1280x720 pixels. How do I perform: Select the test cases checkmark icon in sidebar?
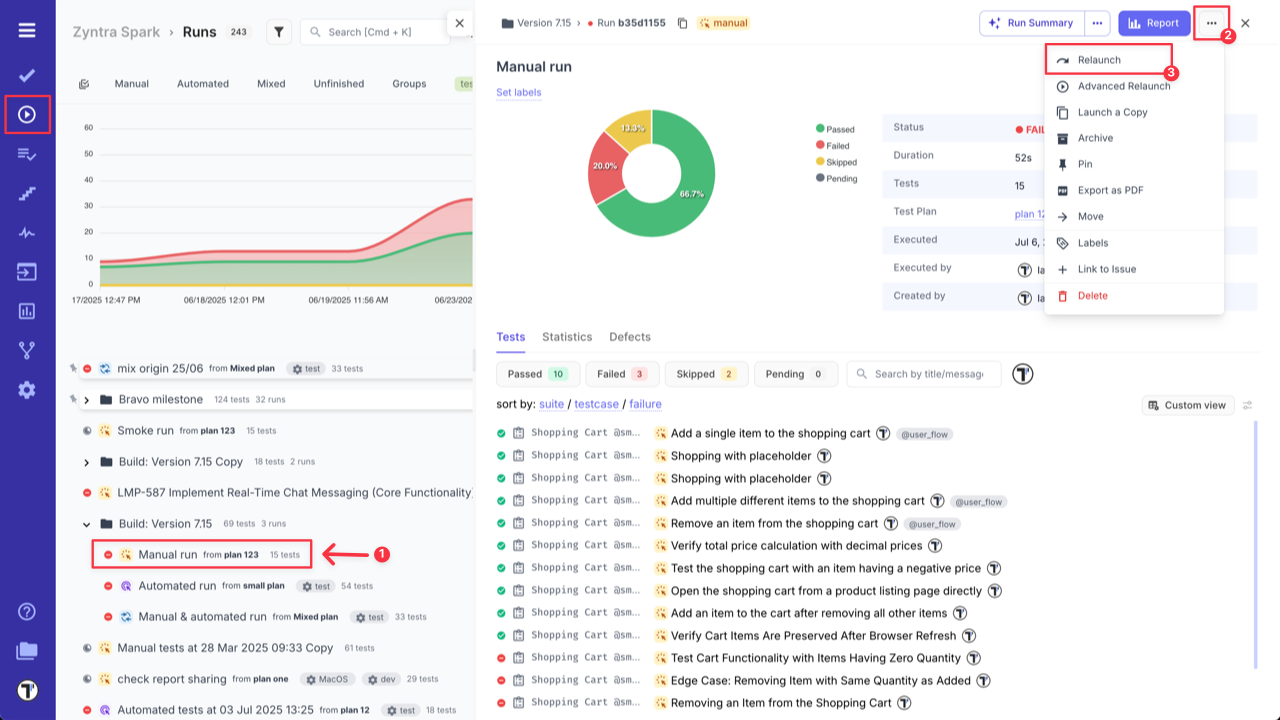(27, 74)
